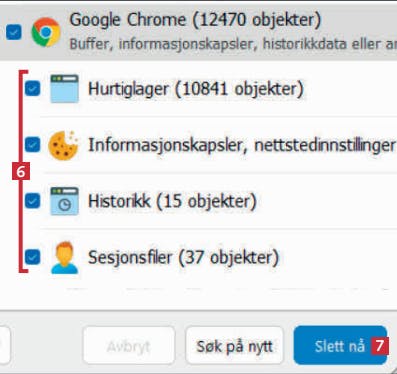
Task: Uncheck the Google Chrome checkbox
Action: (14, 32)
